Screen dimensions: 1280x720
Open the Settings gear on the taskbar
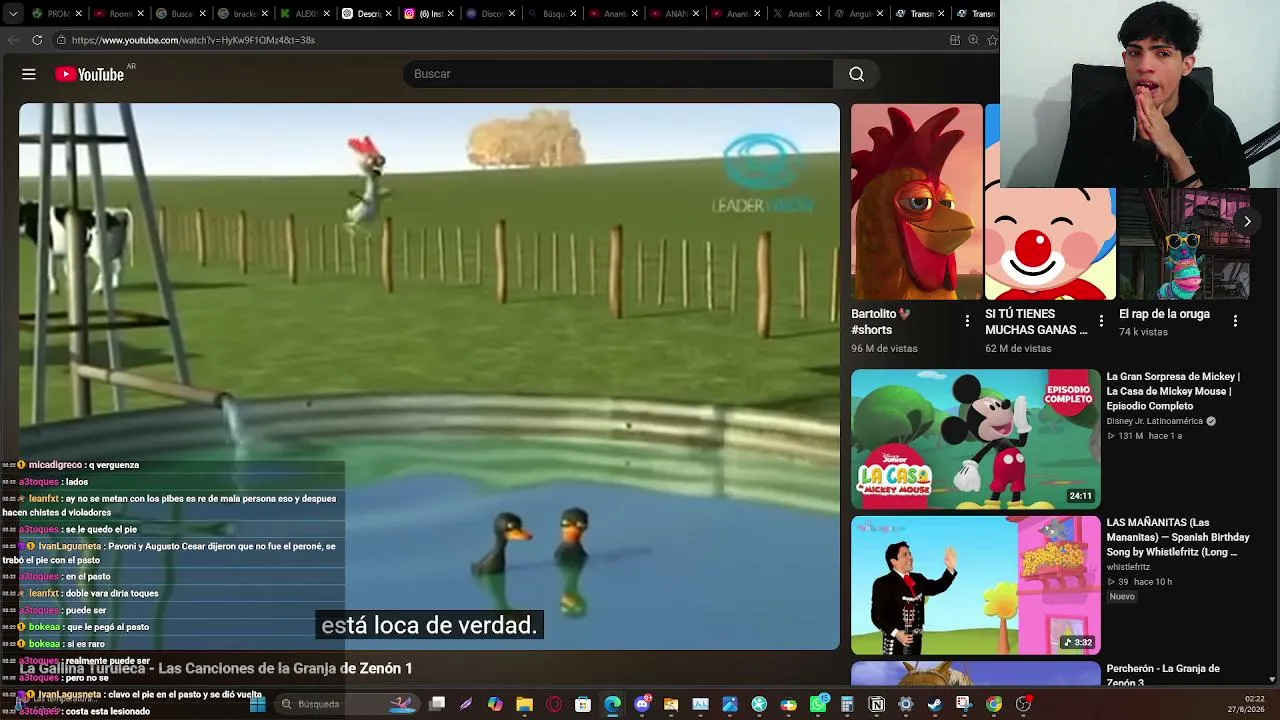tap(906, 704)
